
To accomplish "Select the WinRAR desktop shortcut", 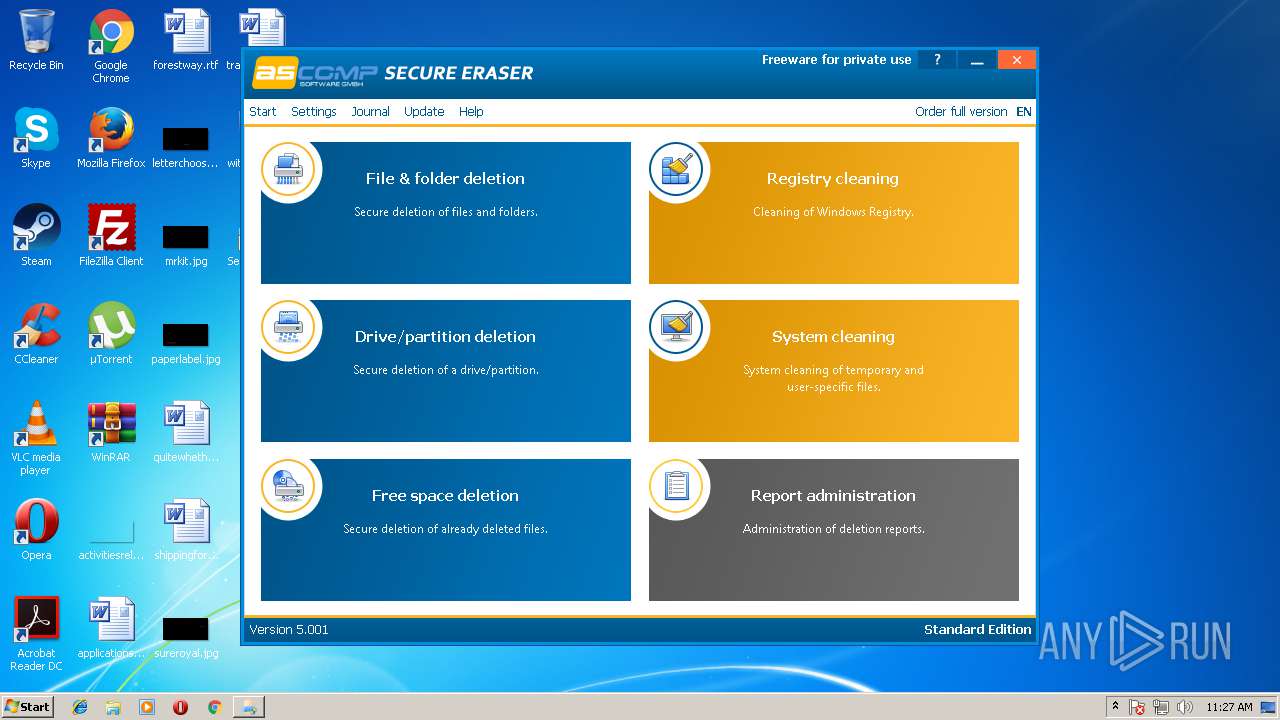I will [111, 432].
